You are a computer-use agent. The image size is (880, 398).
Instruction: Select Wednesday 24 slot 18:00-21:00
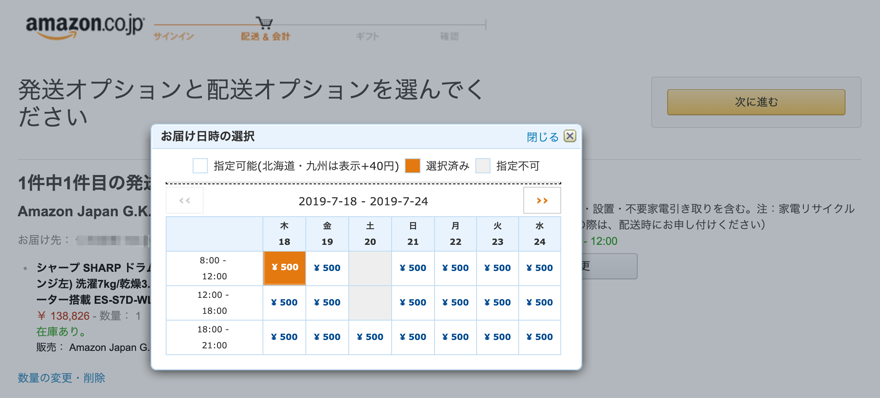(539, 337)
